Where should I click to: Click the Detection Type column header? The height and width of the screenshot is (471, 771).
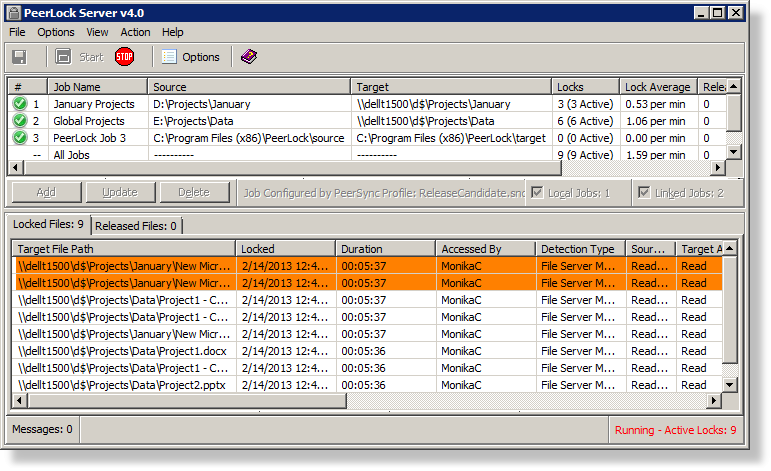tap(580, 249)
